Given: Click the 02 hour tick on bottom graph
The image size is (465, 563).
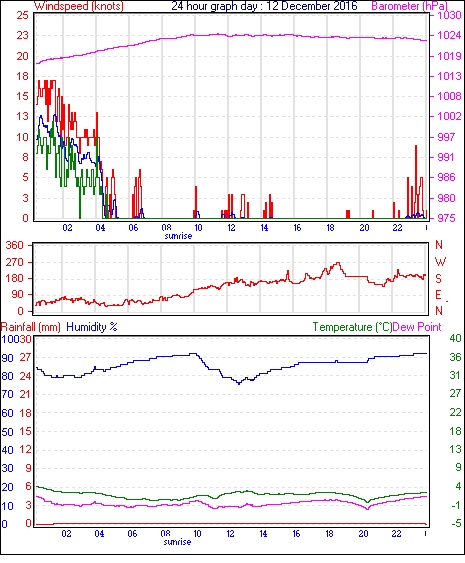Looking at the screenshot, I should [66, 534].
